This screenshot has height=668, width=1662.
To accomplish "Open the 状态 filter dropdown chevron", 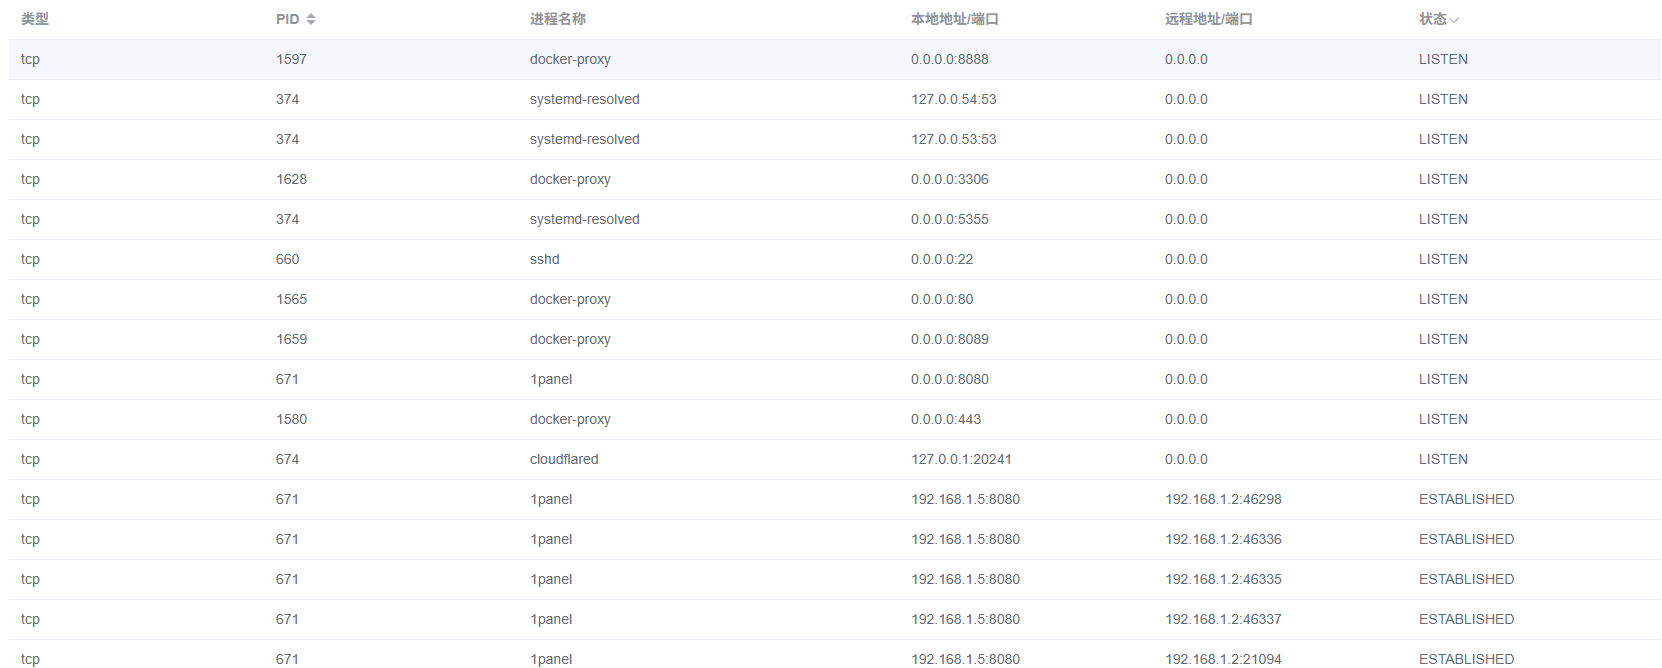I will (1454, 20).
